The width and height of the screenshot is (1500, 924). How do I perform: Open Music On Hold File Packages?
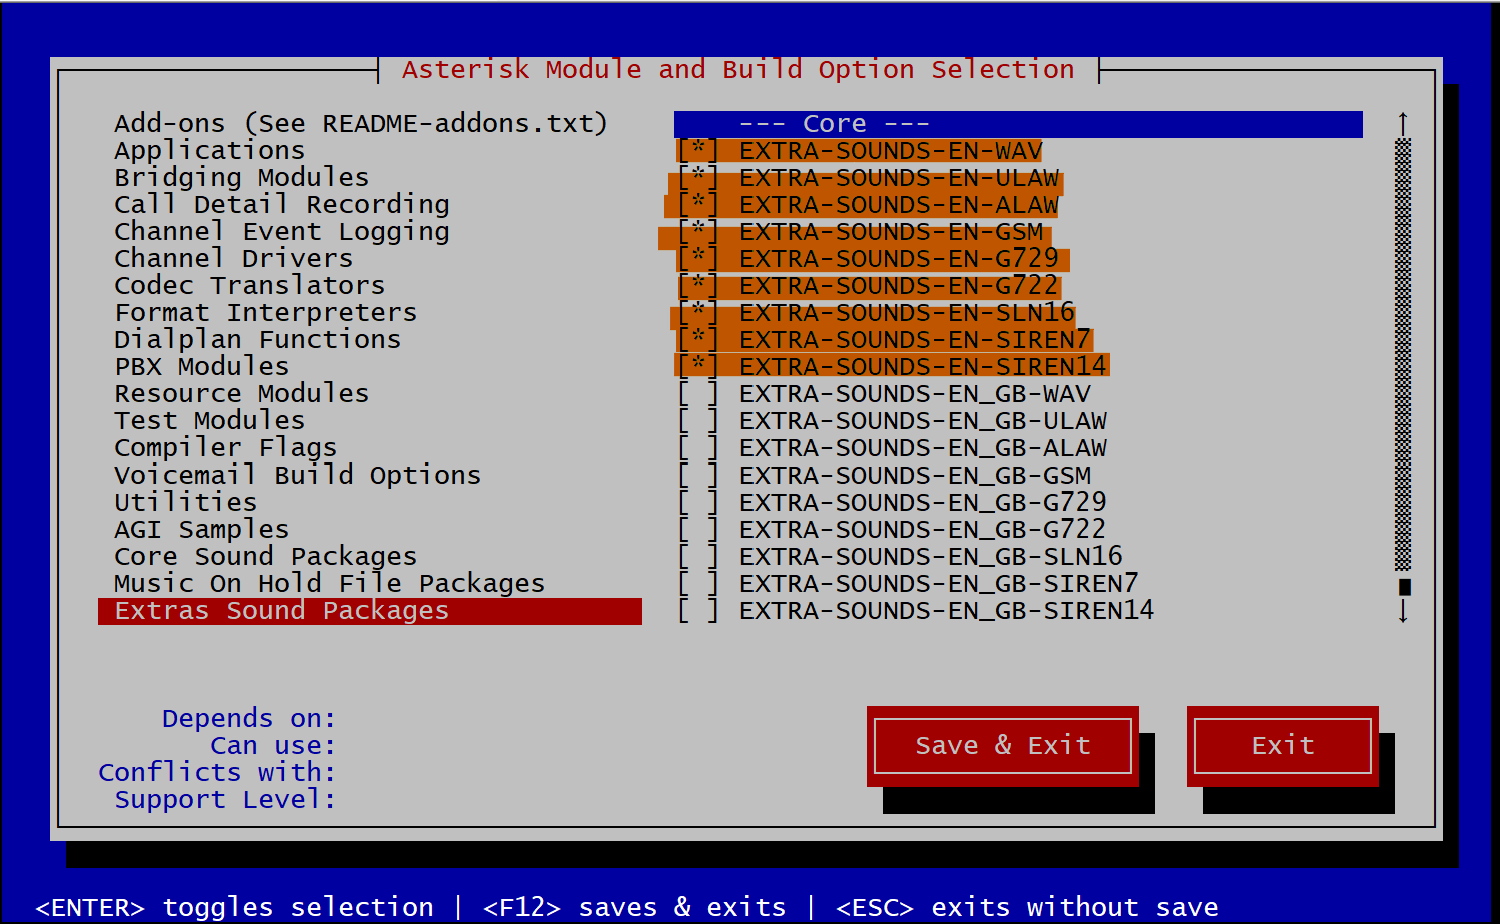330,583
